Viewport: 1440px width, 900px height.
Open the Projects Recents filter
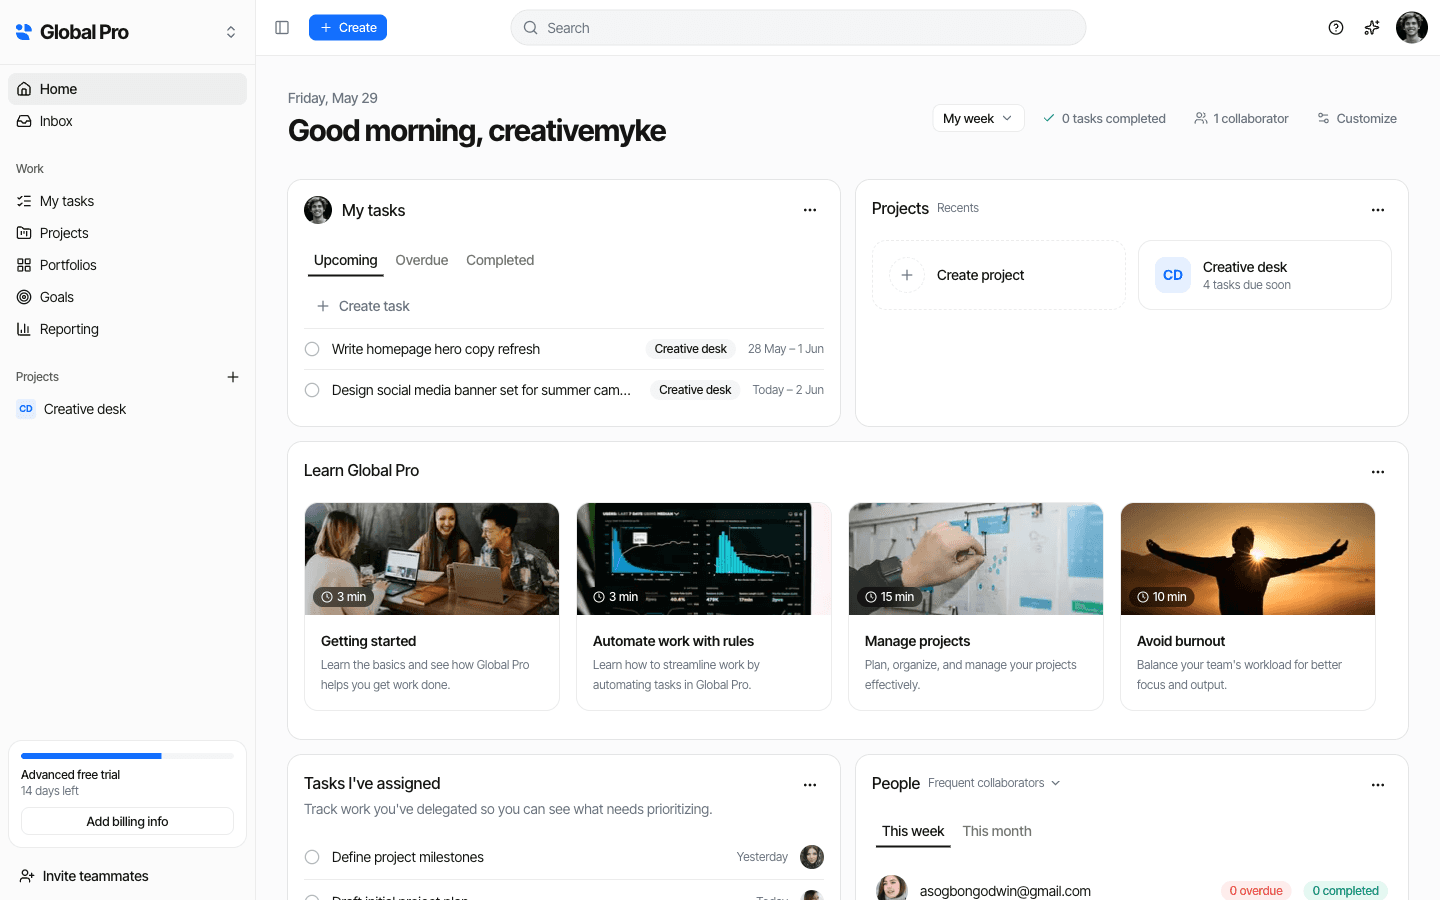tap(958, 208)
